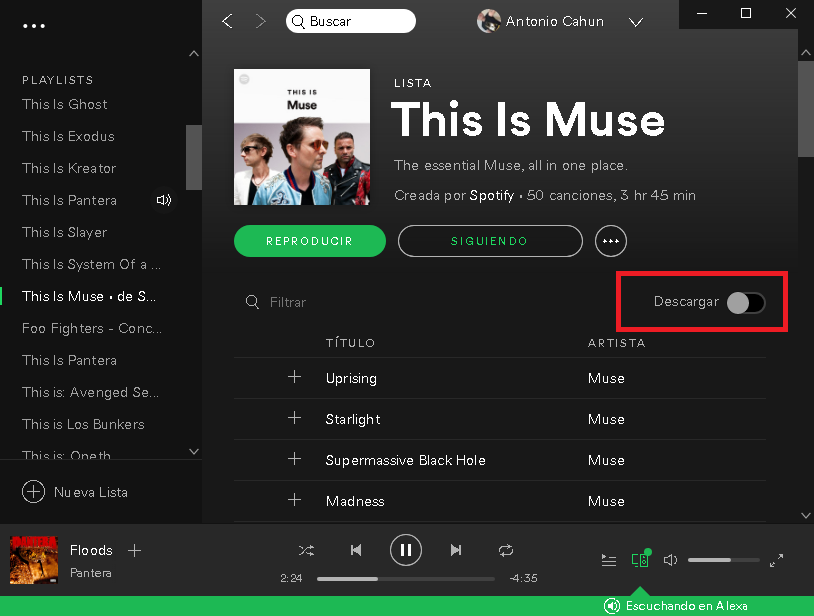Add Supermassive Black Hole to library
This screenshot has height=616, width=814.
coord(294,459)
